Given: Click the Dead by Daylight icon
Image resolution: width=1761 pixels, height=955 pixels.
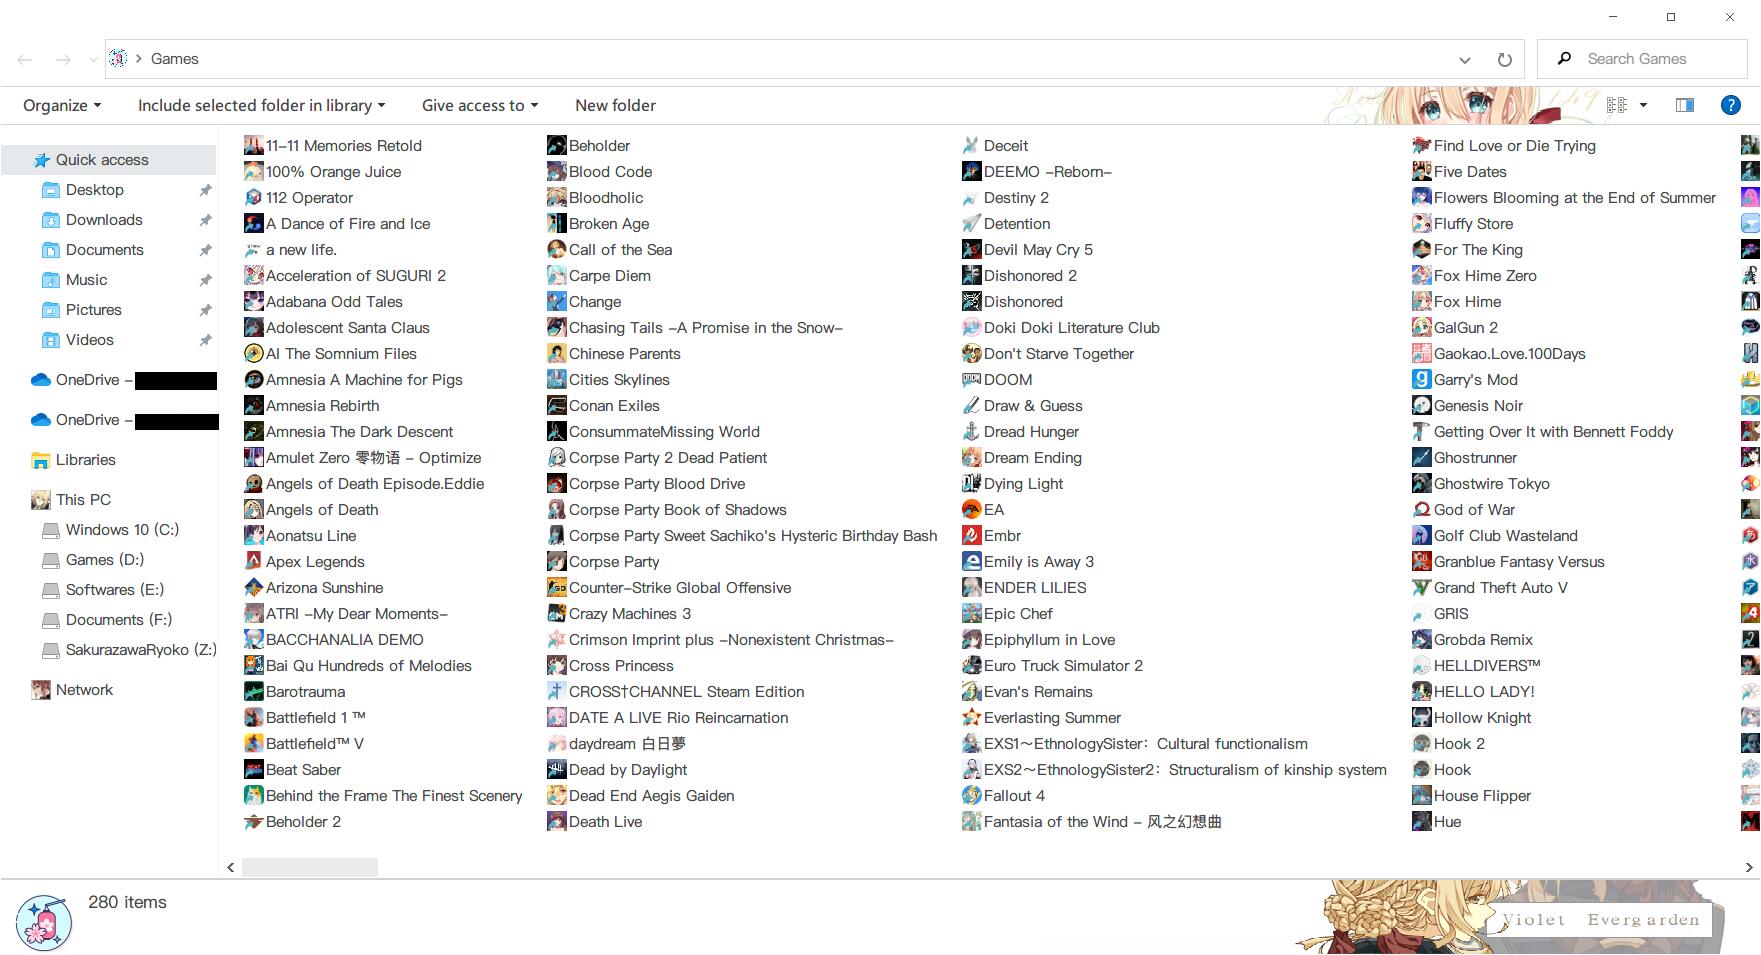Looking at the screenshot, I should pos(557,770).
